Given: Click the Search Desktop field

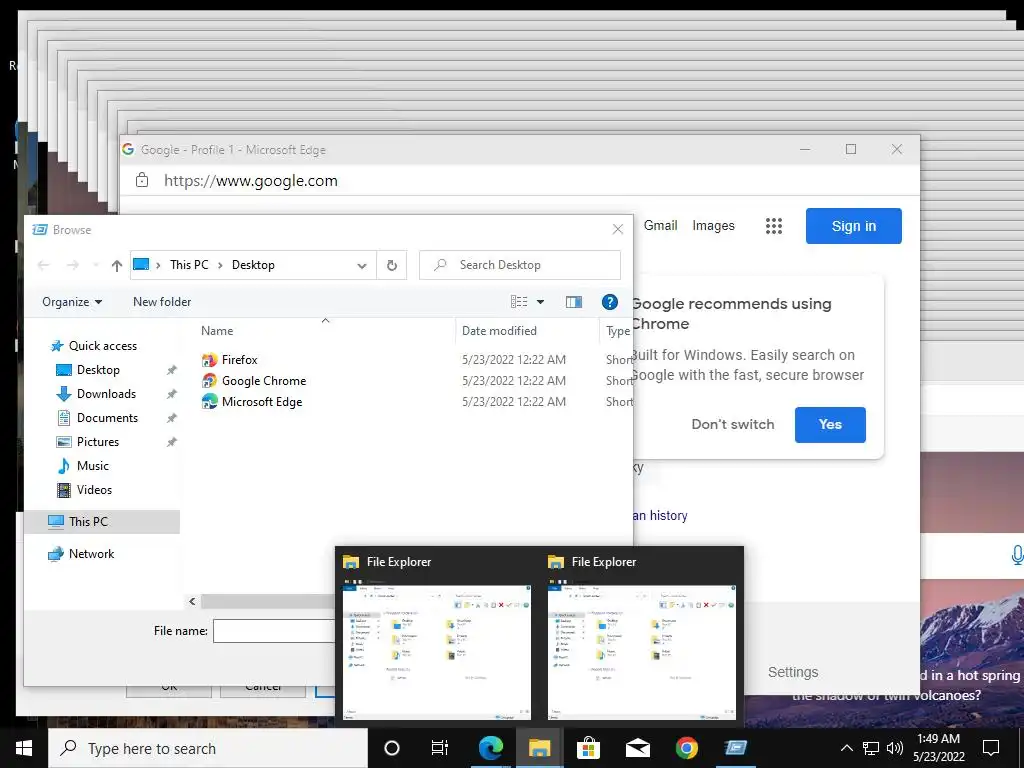Looking at the screenshot, I should coord(520,265).
